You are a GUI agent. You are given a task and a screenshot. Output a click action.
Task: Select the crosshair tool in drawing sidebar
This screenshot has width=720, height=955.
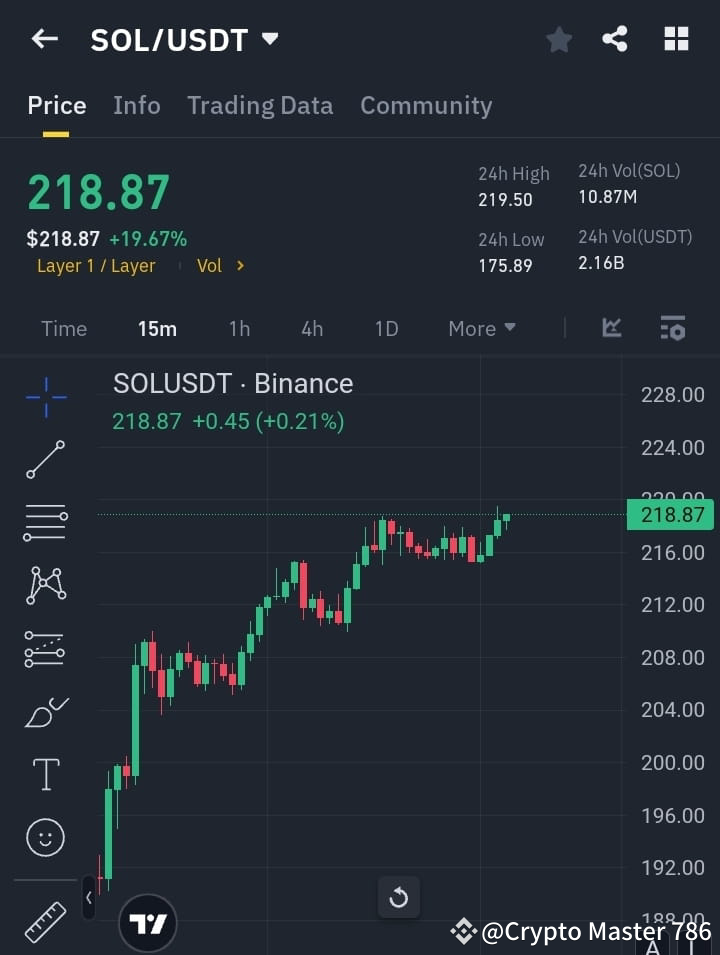coord(45,397)
